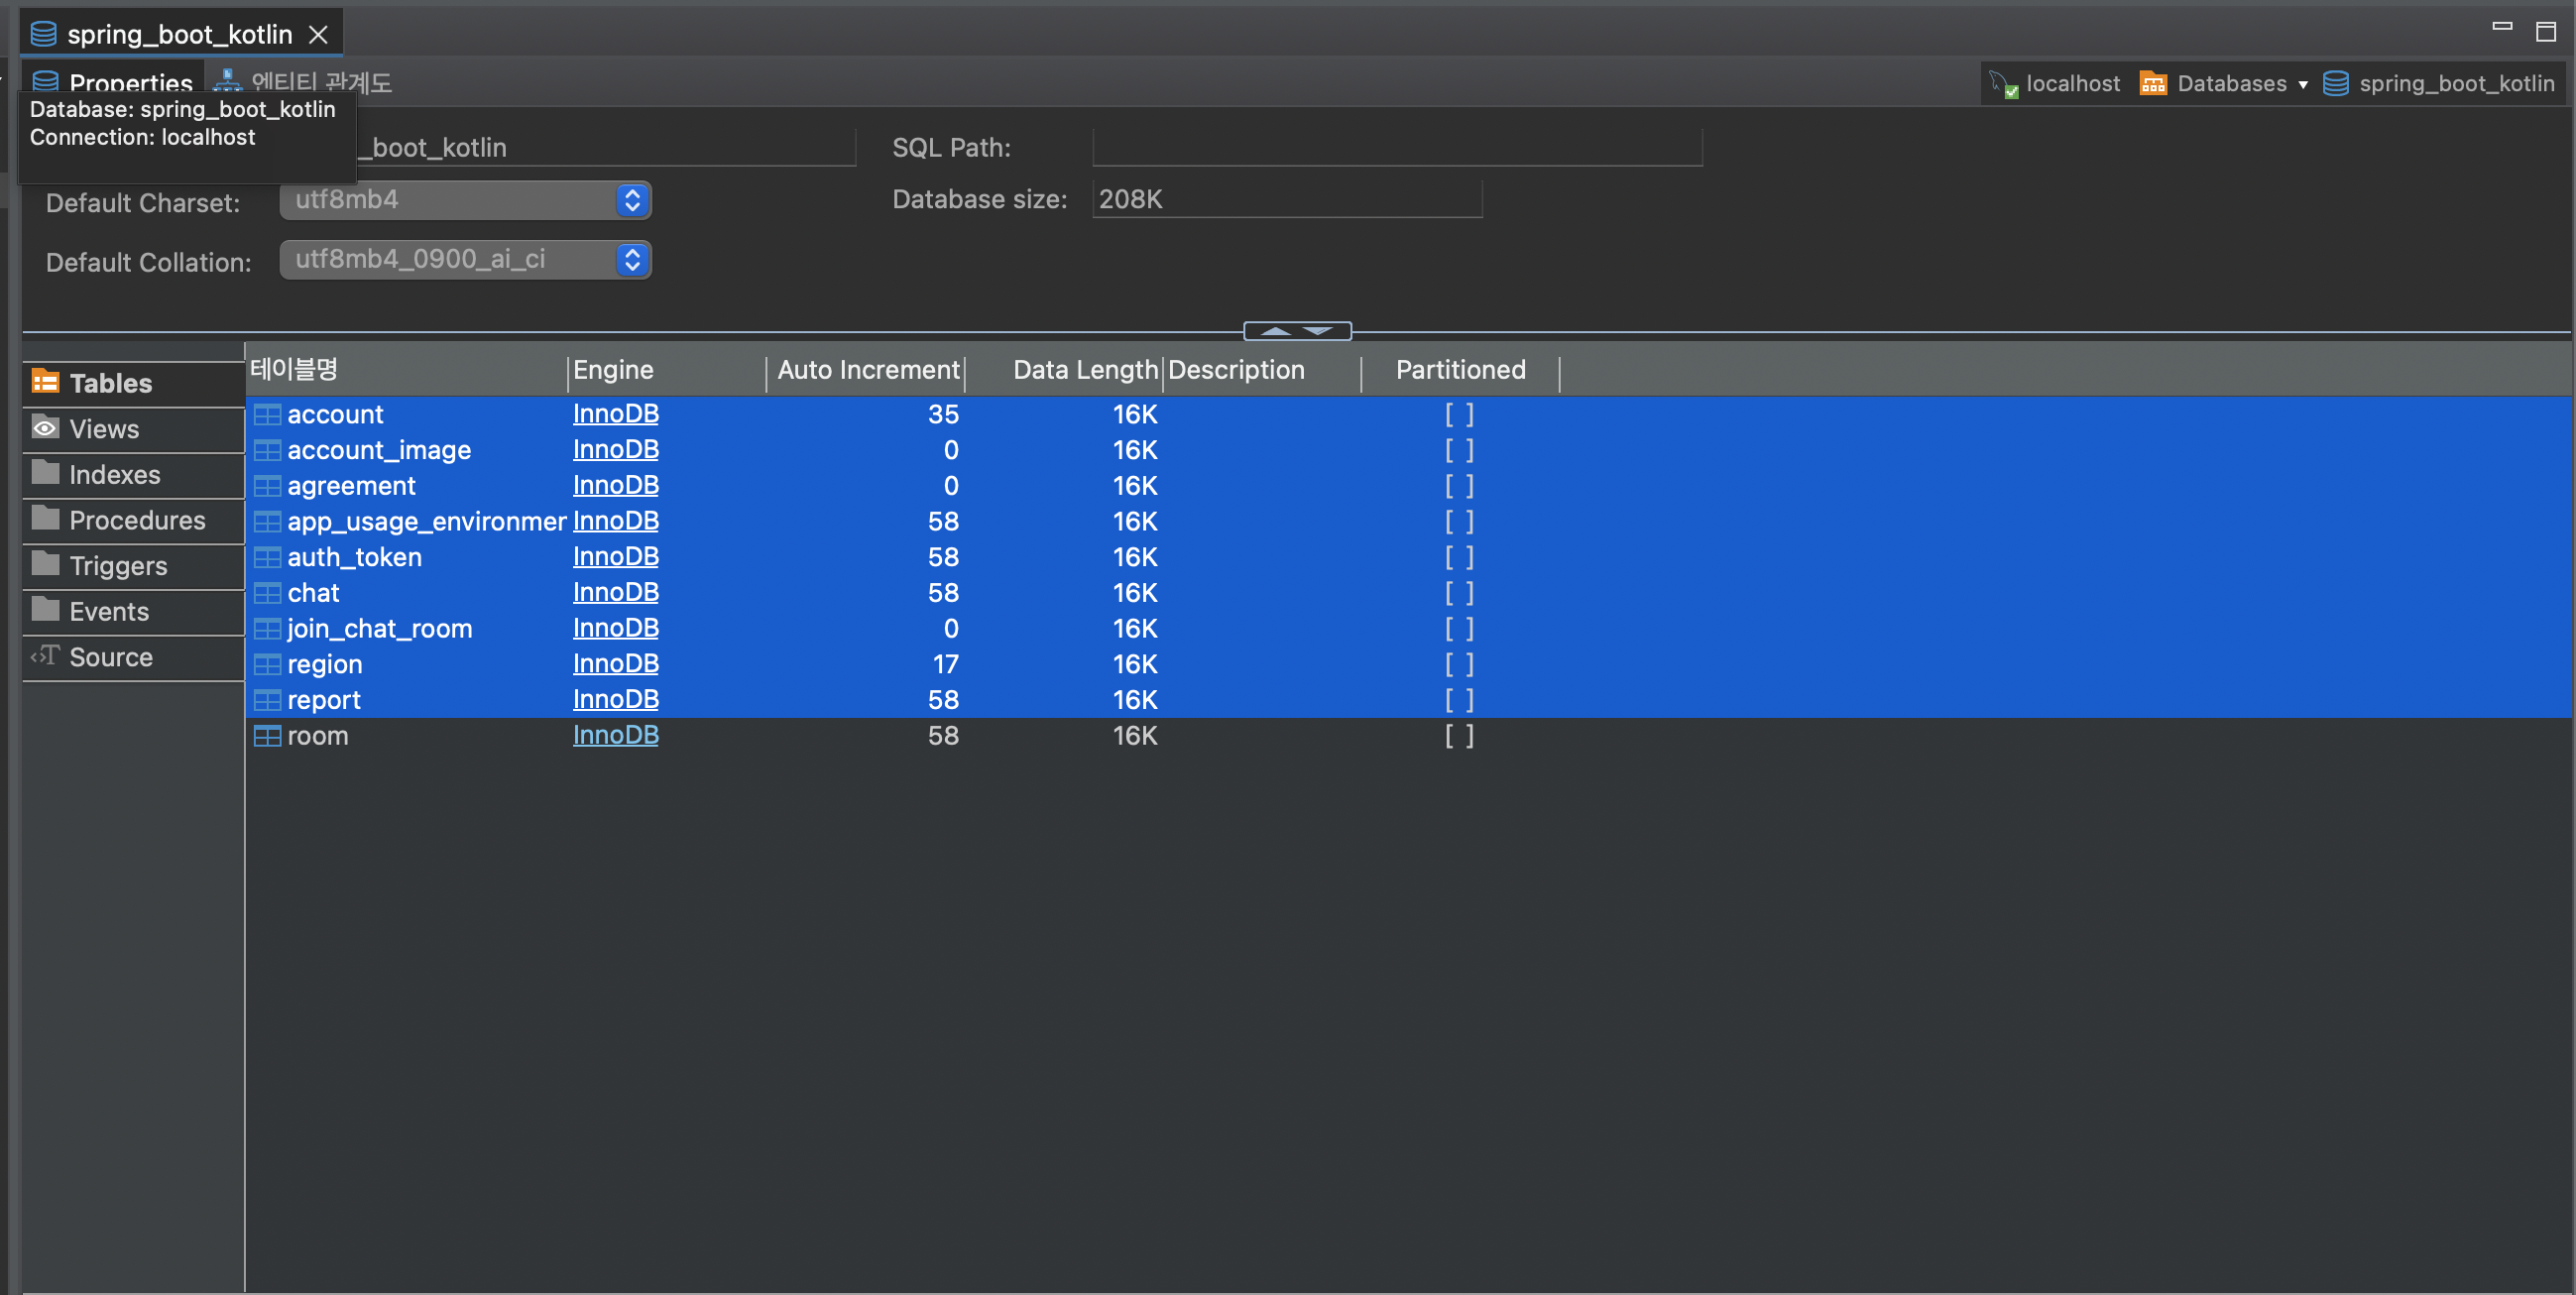Click the account table row icon
The height and width of the screenshot is (1295, 2576).
(x=267, y=414)
